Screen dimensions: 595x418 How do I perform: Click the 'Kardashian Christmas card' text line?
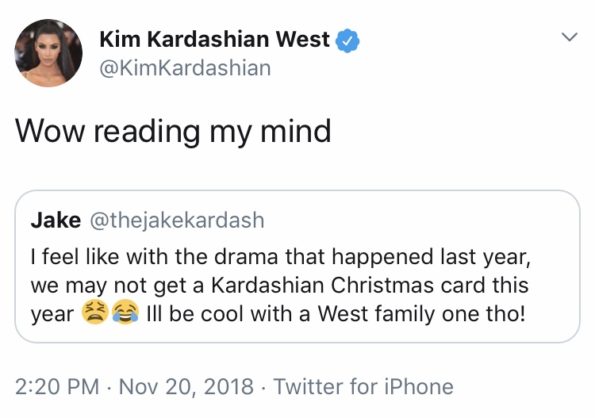(347, 285)
